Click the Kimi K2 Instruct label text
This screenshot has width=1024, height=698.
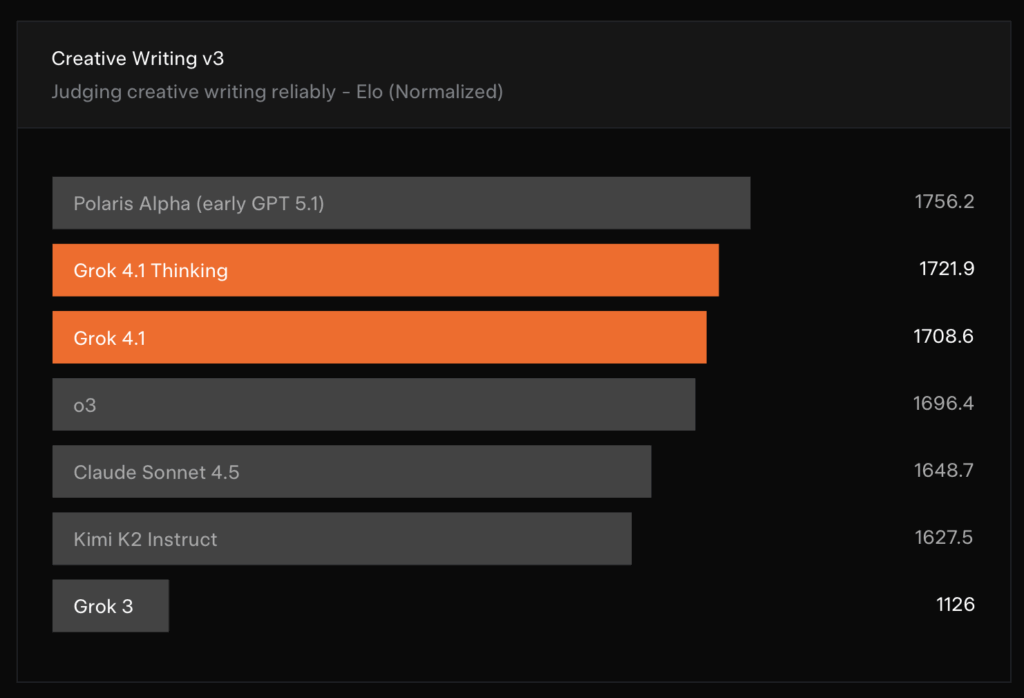[x=145, y=539]
